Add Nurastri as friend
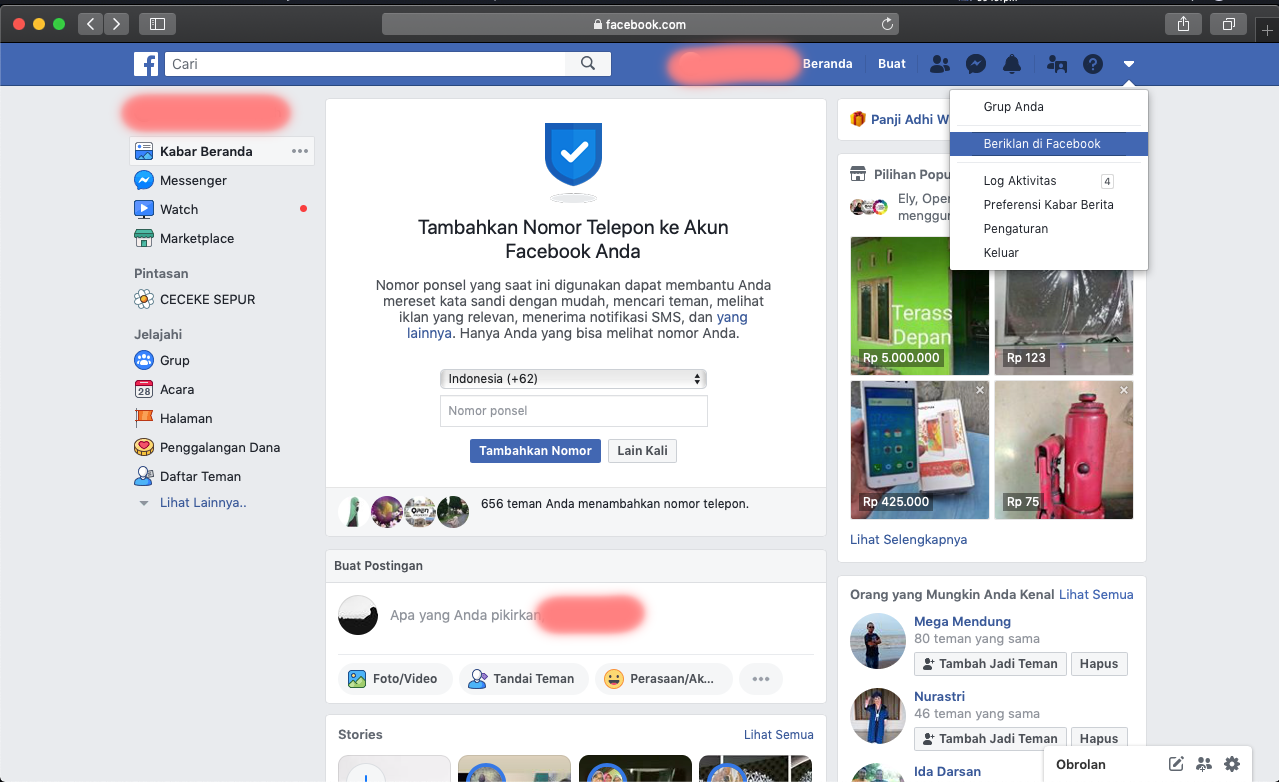The width and height of the screenshot is (1279, 782). pyautogui.click(x=989, y=739)
